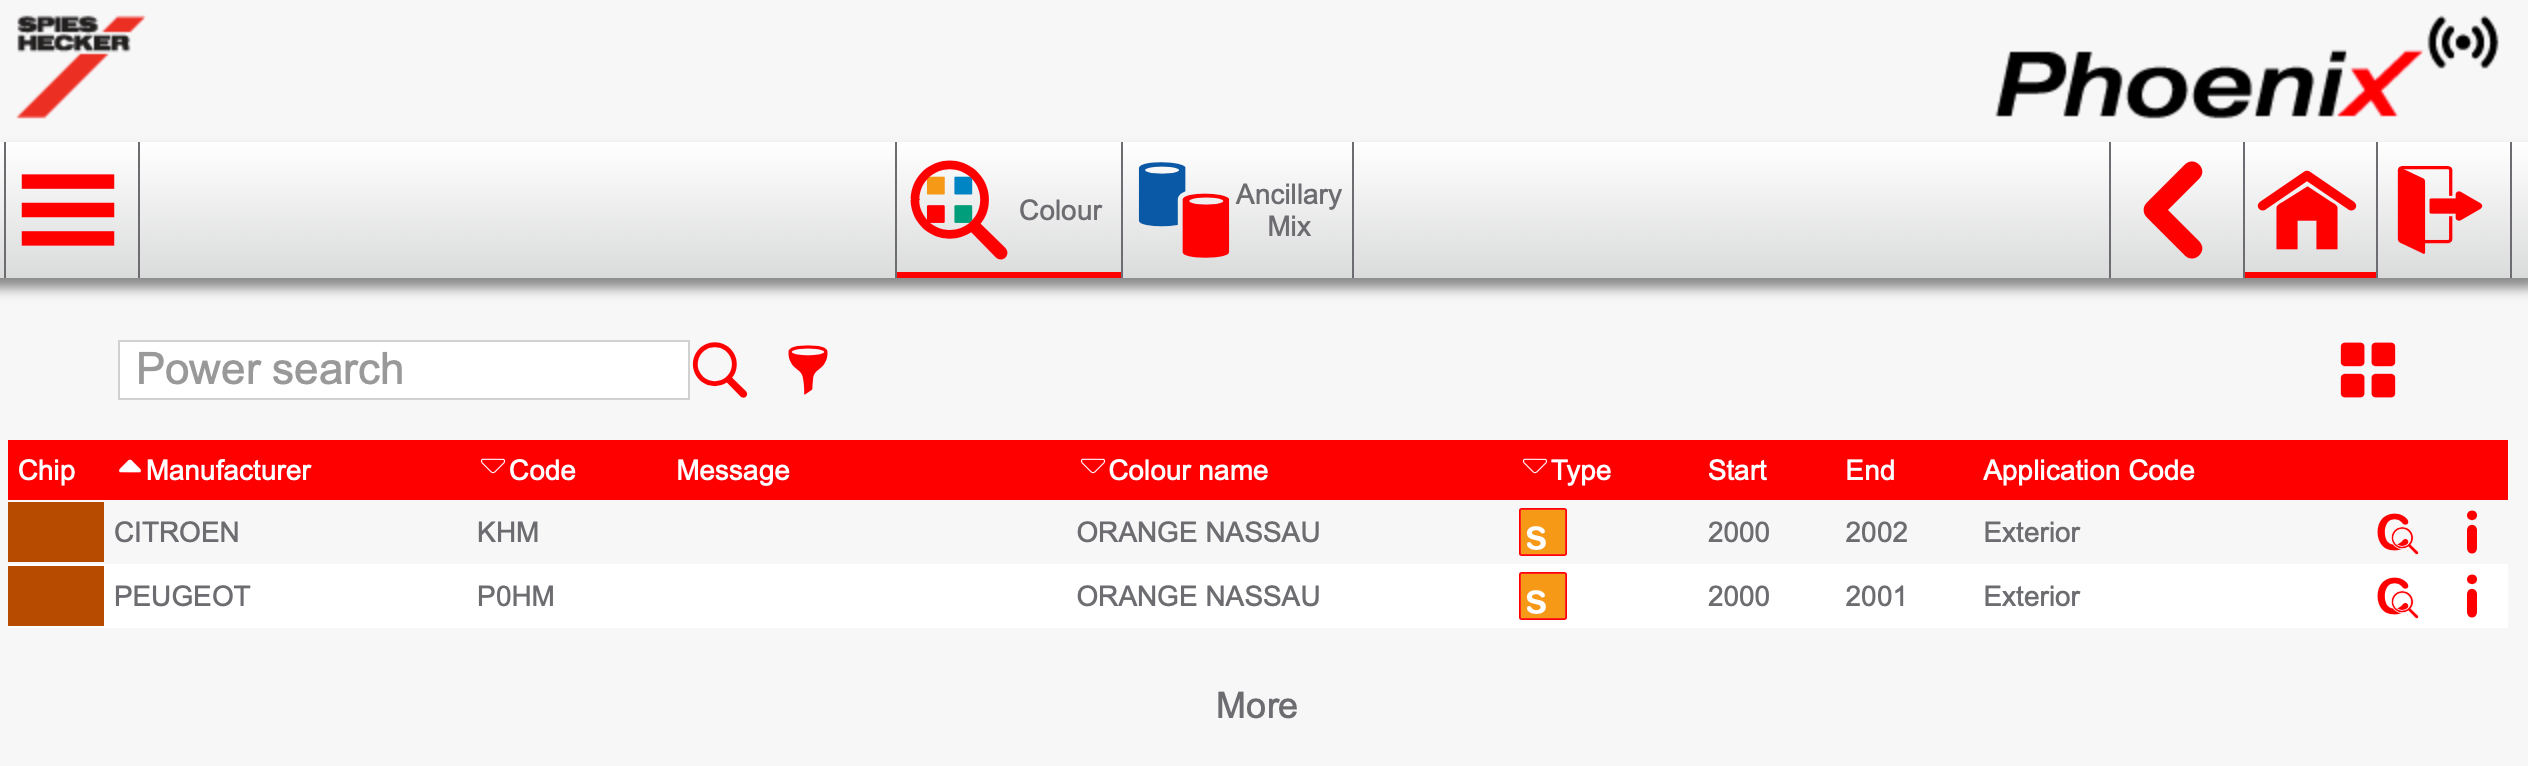Show info for CITROEN KHM row
The image size is (2528, 766).
[2471, 533]
